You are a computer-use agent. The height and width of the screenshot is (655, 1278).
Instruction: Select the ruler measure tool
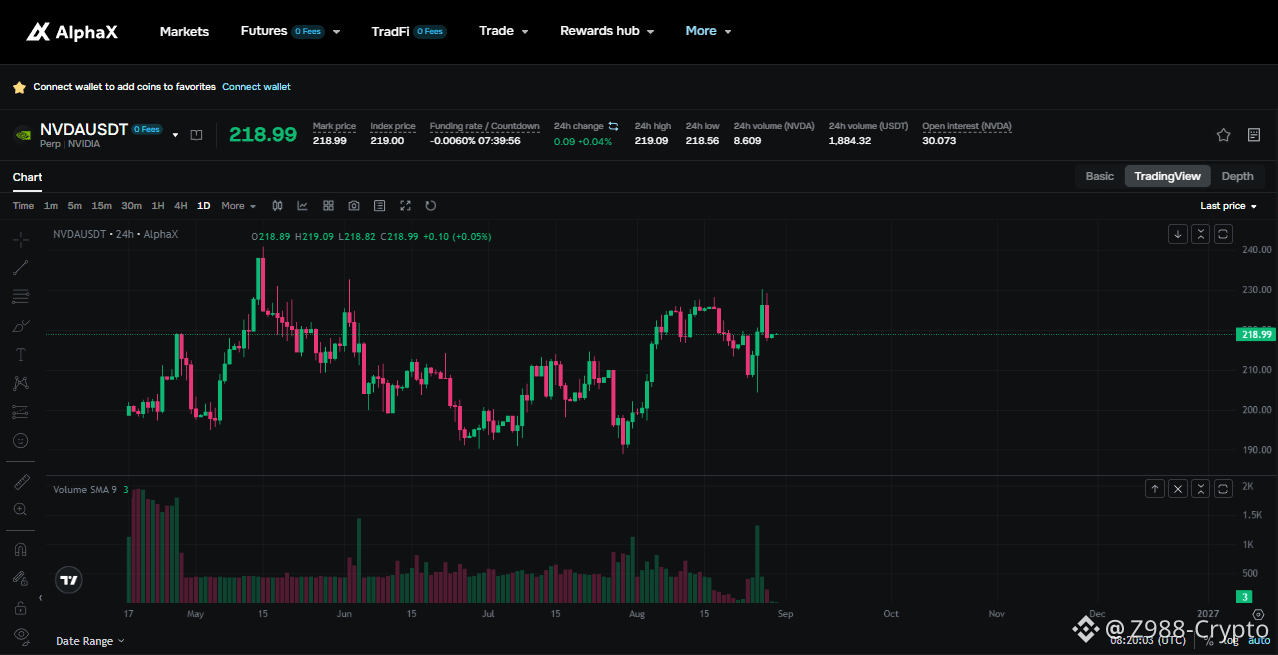(x=21, y=482)
